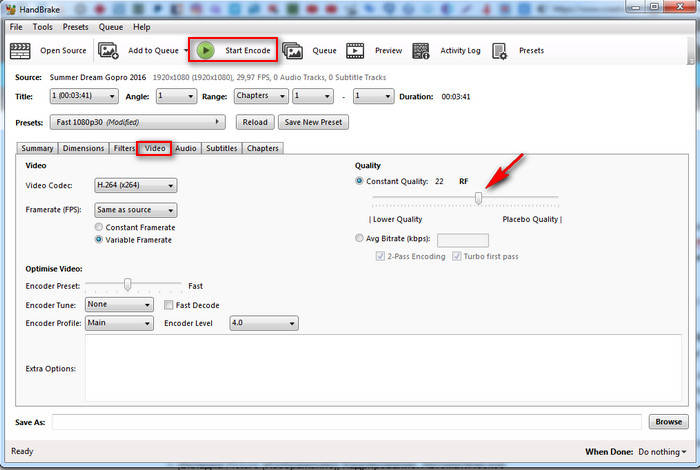The height and width of the screenshot is (470, 700).
Task: Open the Title dropdown showing 1 (00:03:41)
Action: (x=84, y=96)
